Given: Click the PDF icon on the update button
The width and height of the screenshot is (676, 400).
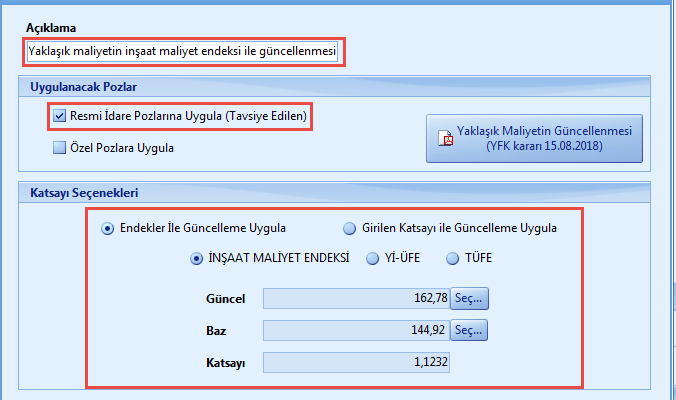Looking at the screenshot, I should [x=447, y=138].
